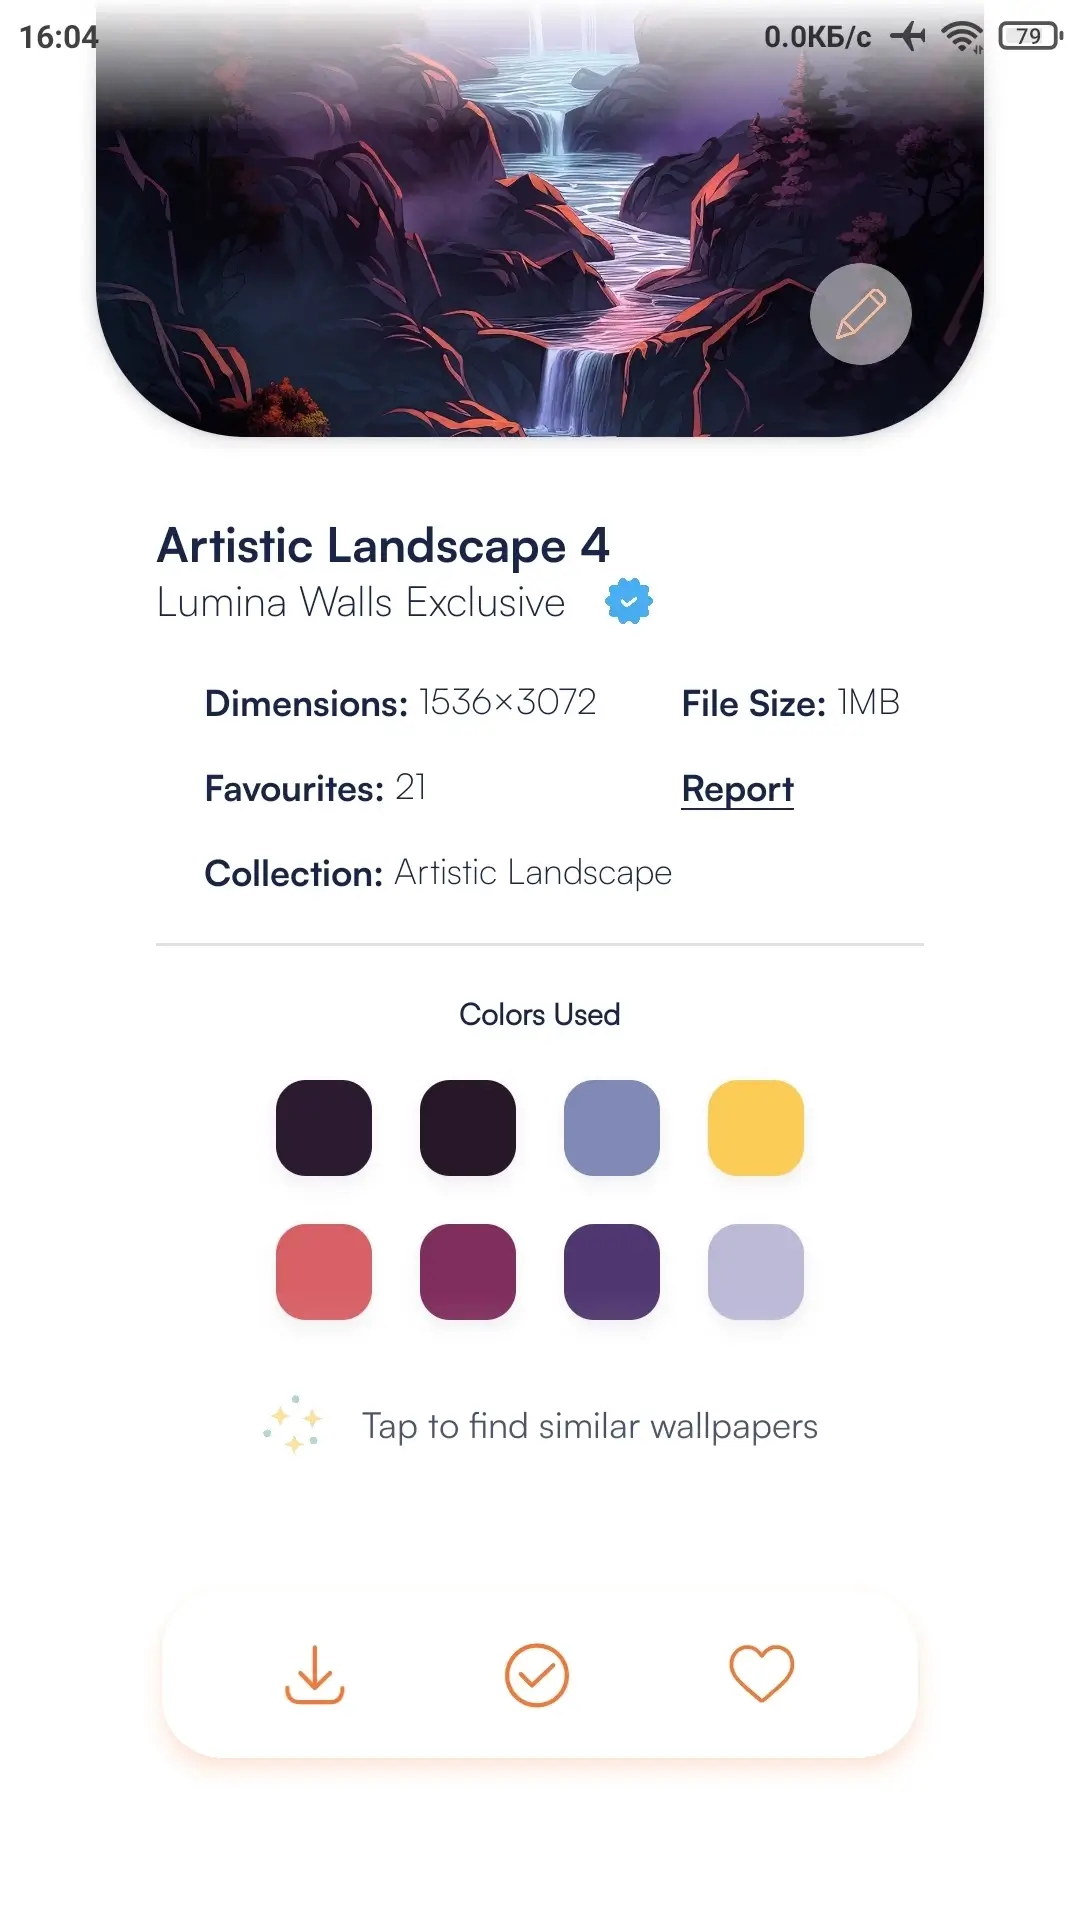The height and width of the screenshot is (1920, 1080).
Task: Tap to find similar wallpapers text
Action: coord(590,1426)
